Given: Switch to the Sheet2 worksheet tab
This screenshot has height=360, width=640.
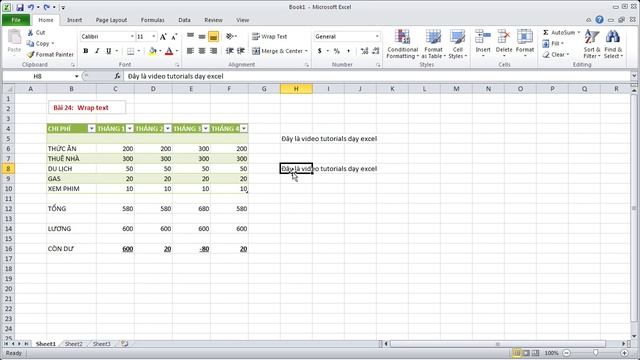Looking at the screenshot, I should (73, 344).
